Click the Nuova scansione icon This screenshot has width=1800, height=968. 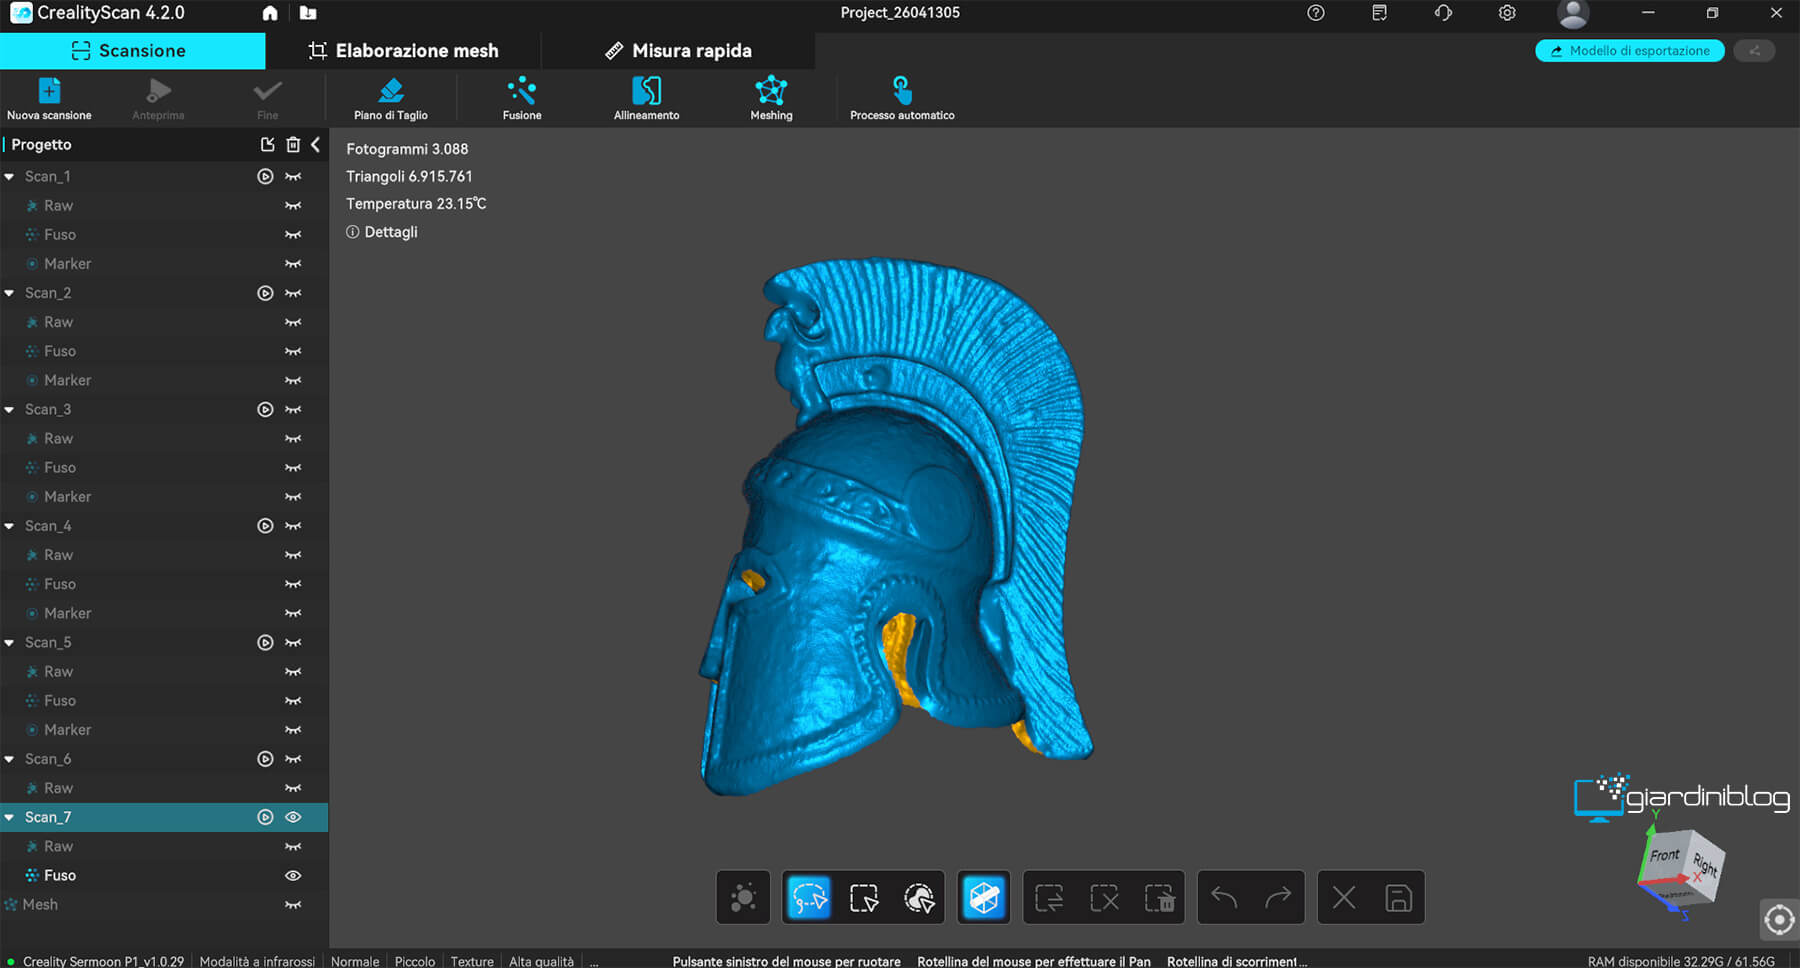click(49, 91)
